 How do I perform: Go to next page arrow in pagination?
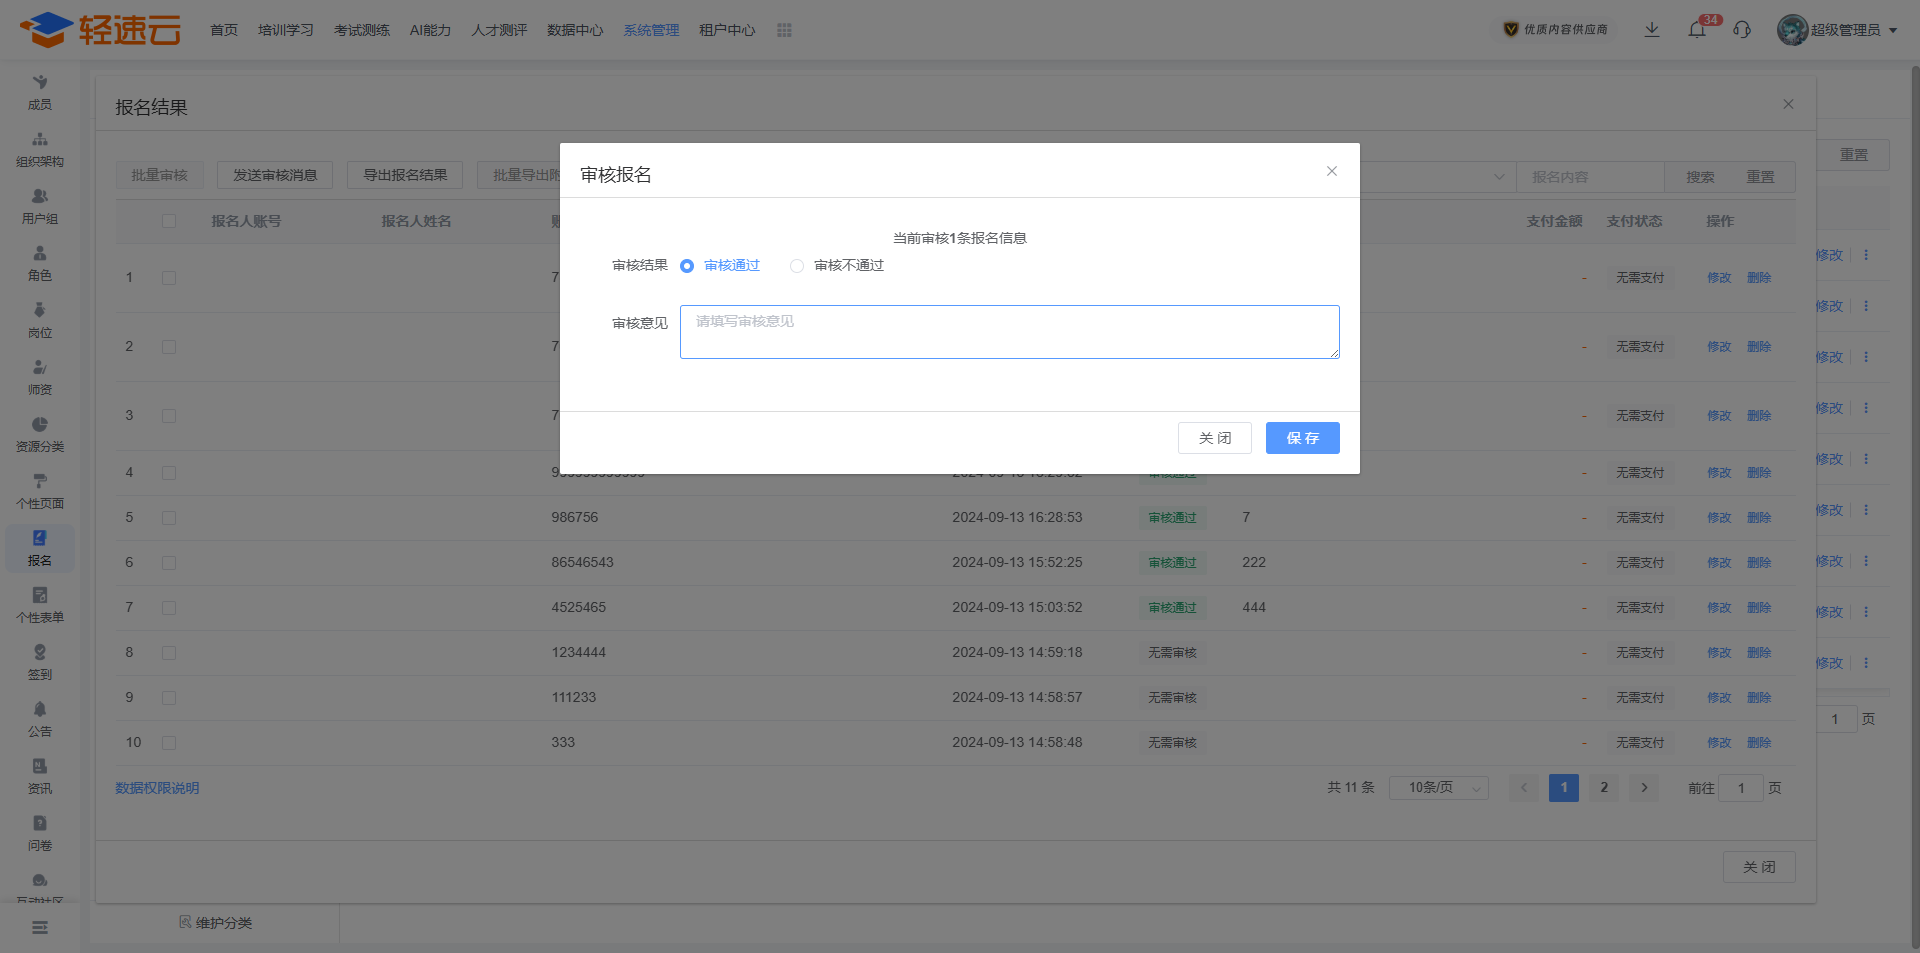pyautogui.click(x=1644, y=788)
